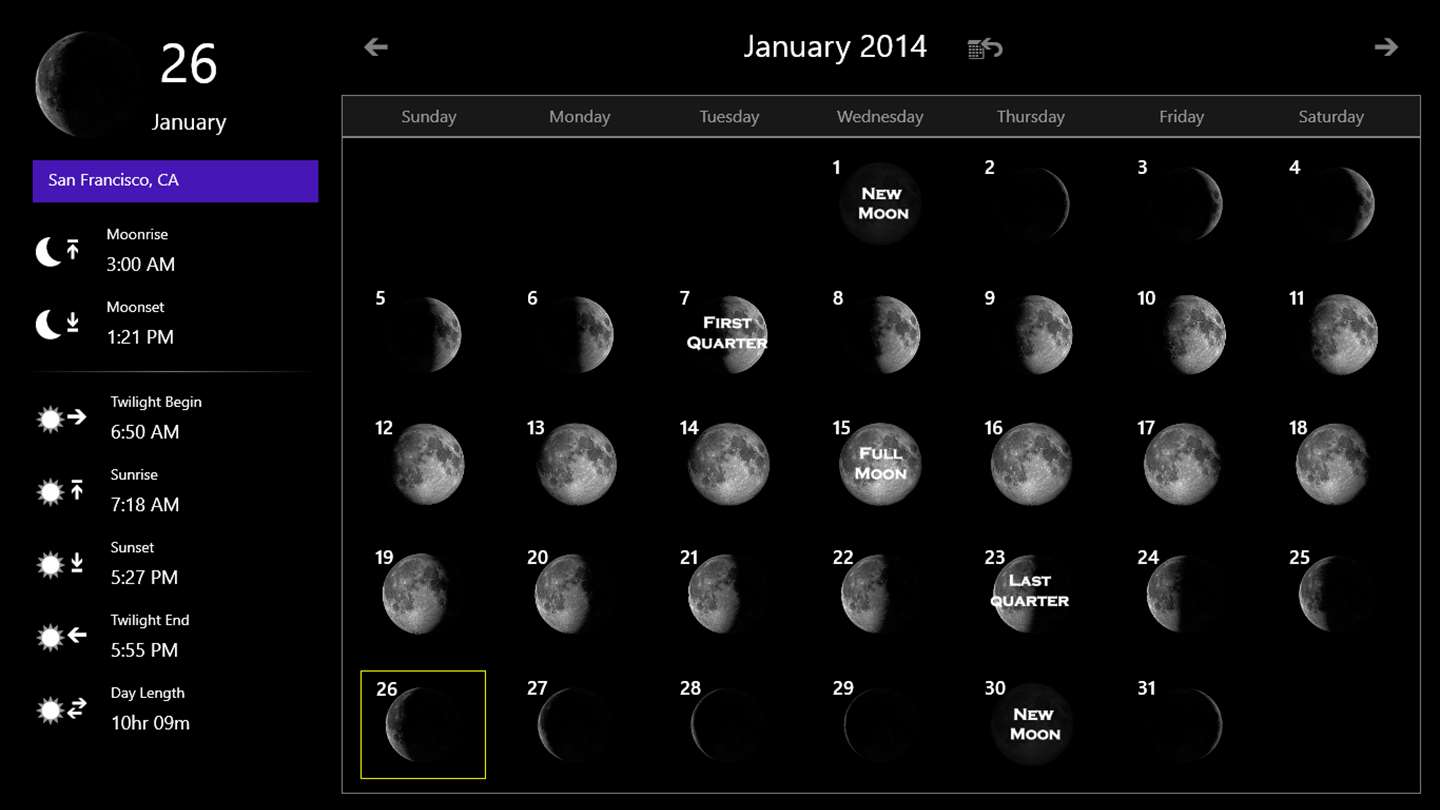The image size is (1440, 810).
Task: Select January 19 in the calendar
Action: 422,593
